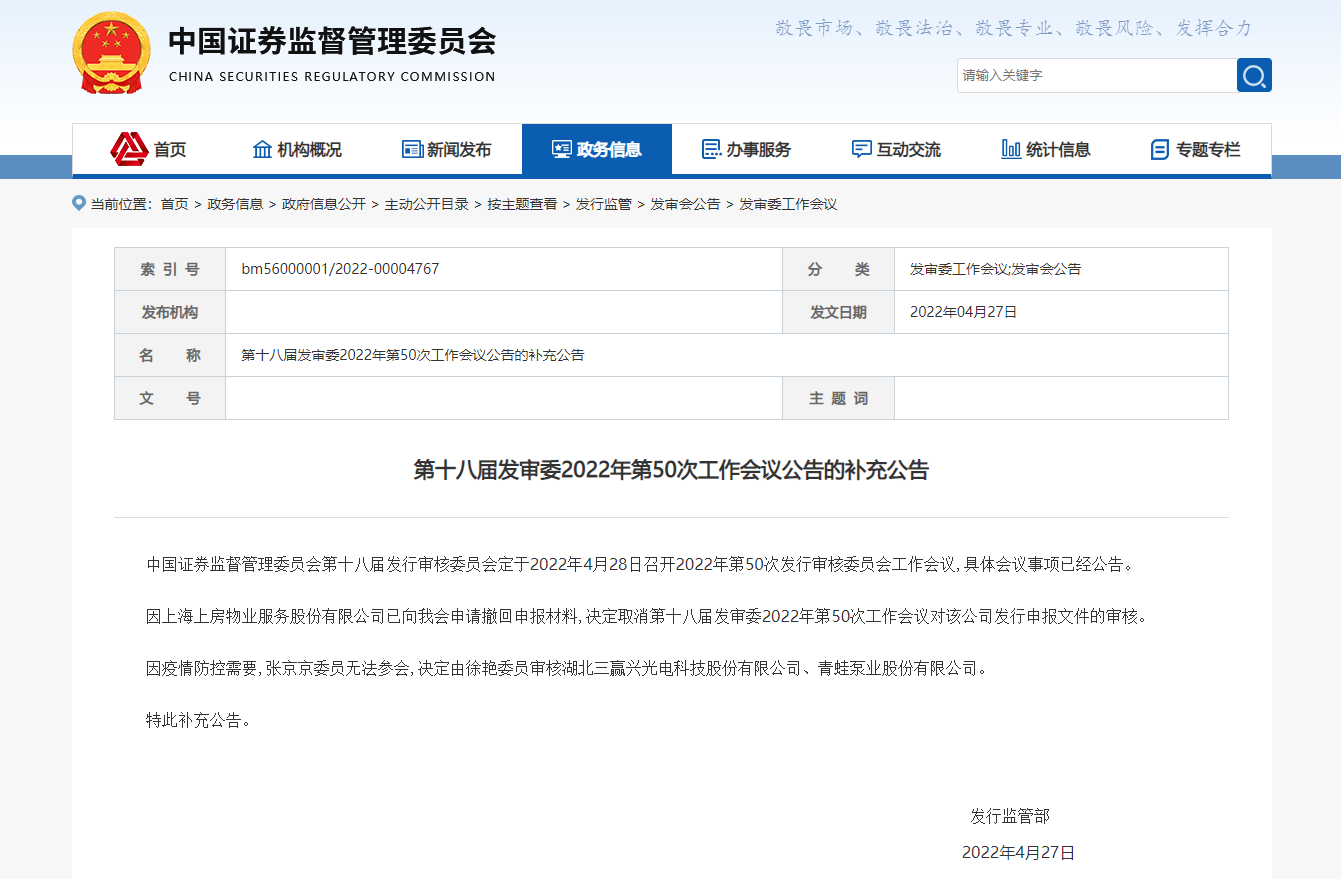Click category value 发审委工作会议;发审会公告

[995, 269]
